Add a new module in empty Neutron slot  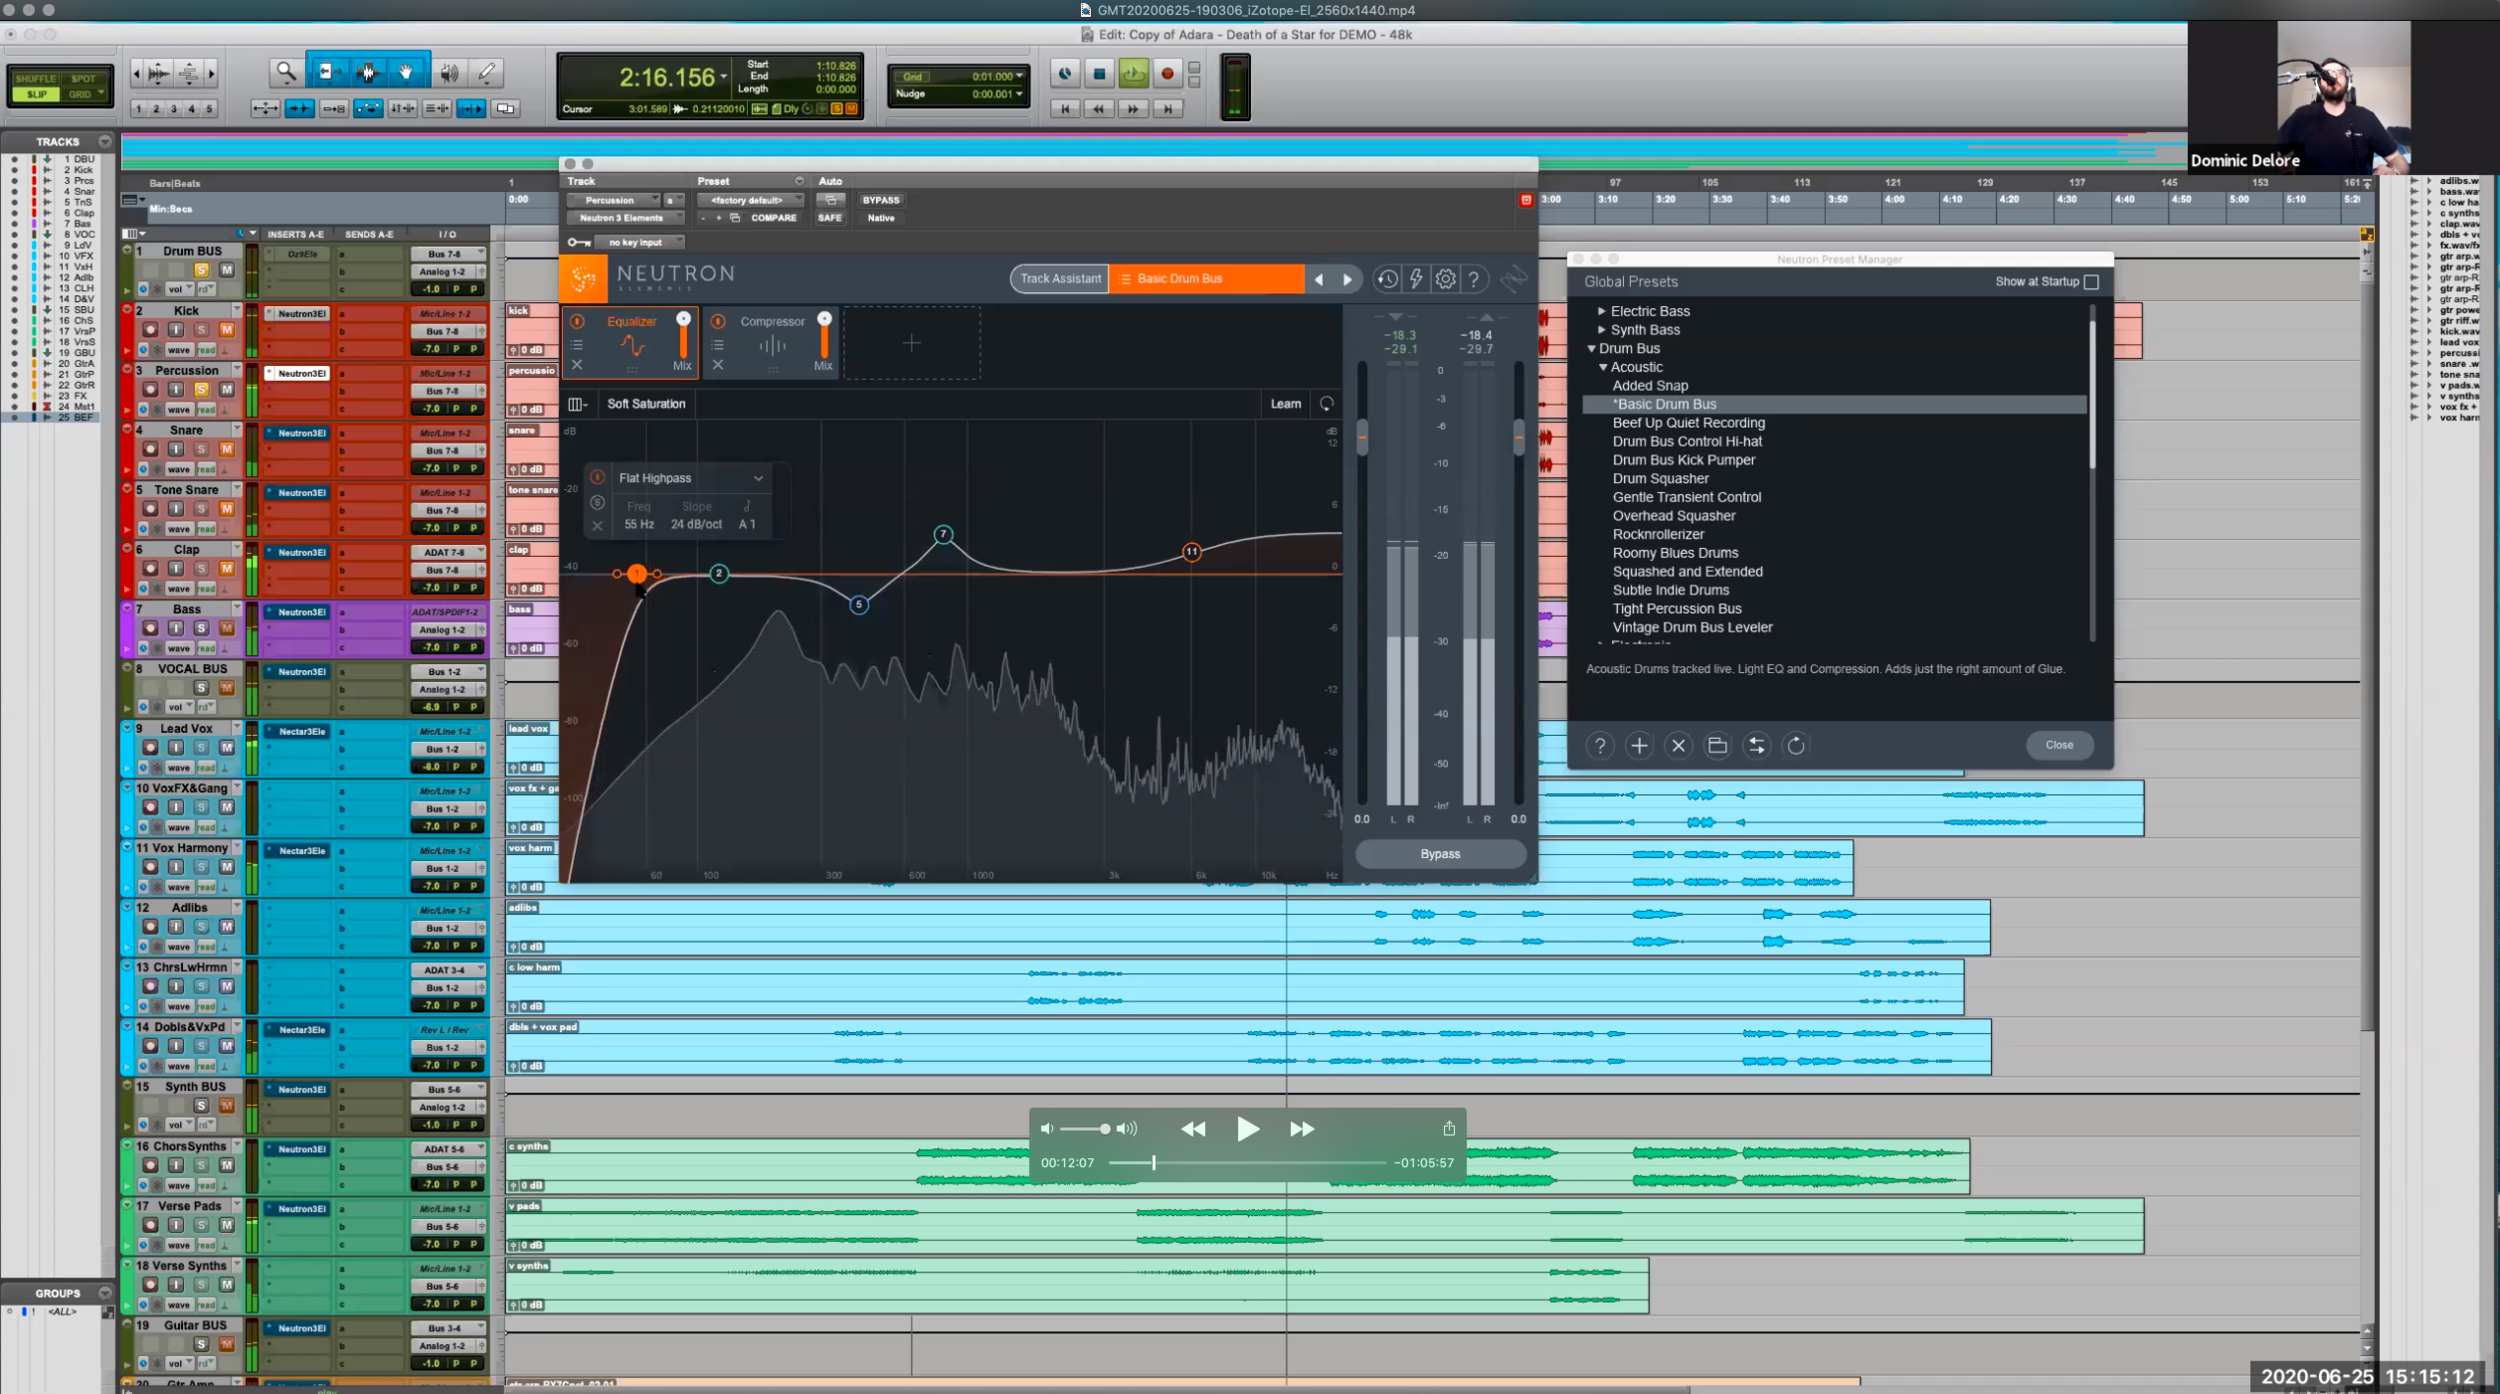coord(911,343)
